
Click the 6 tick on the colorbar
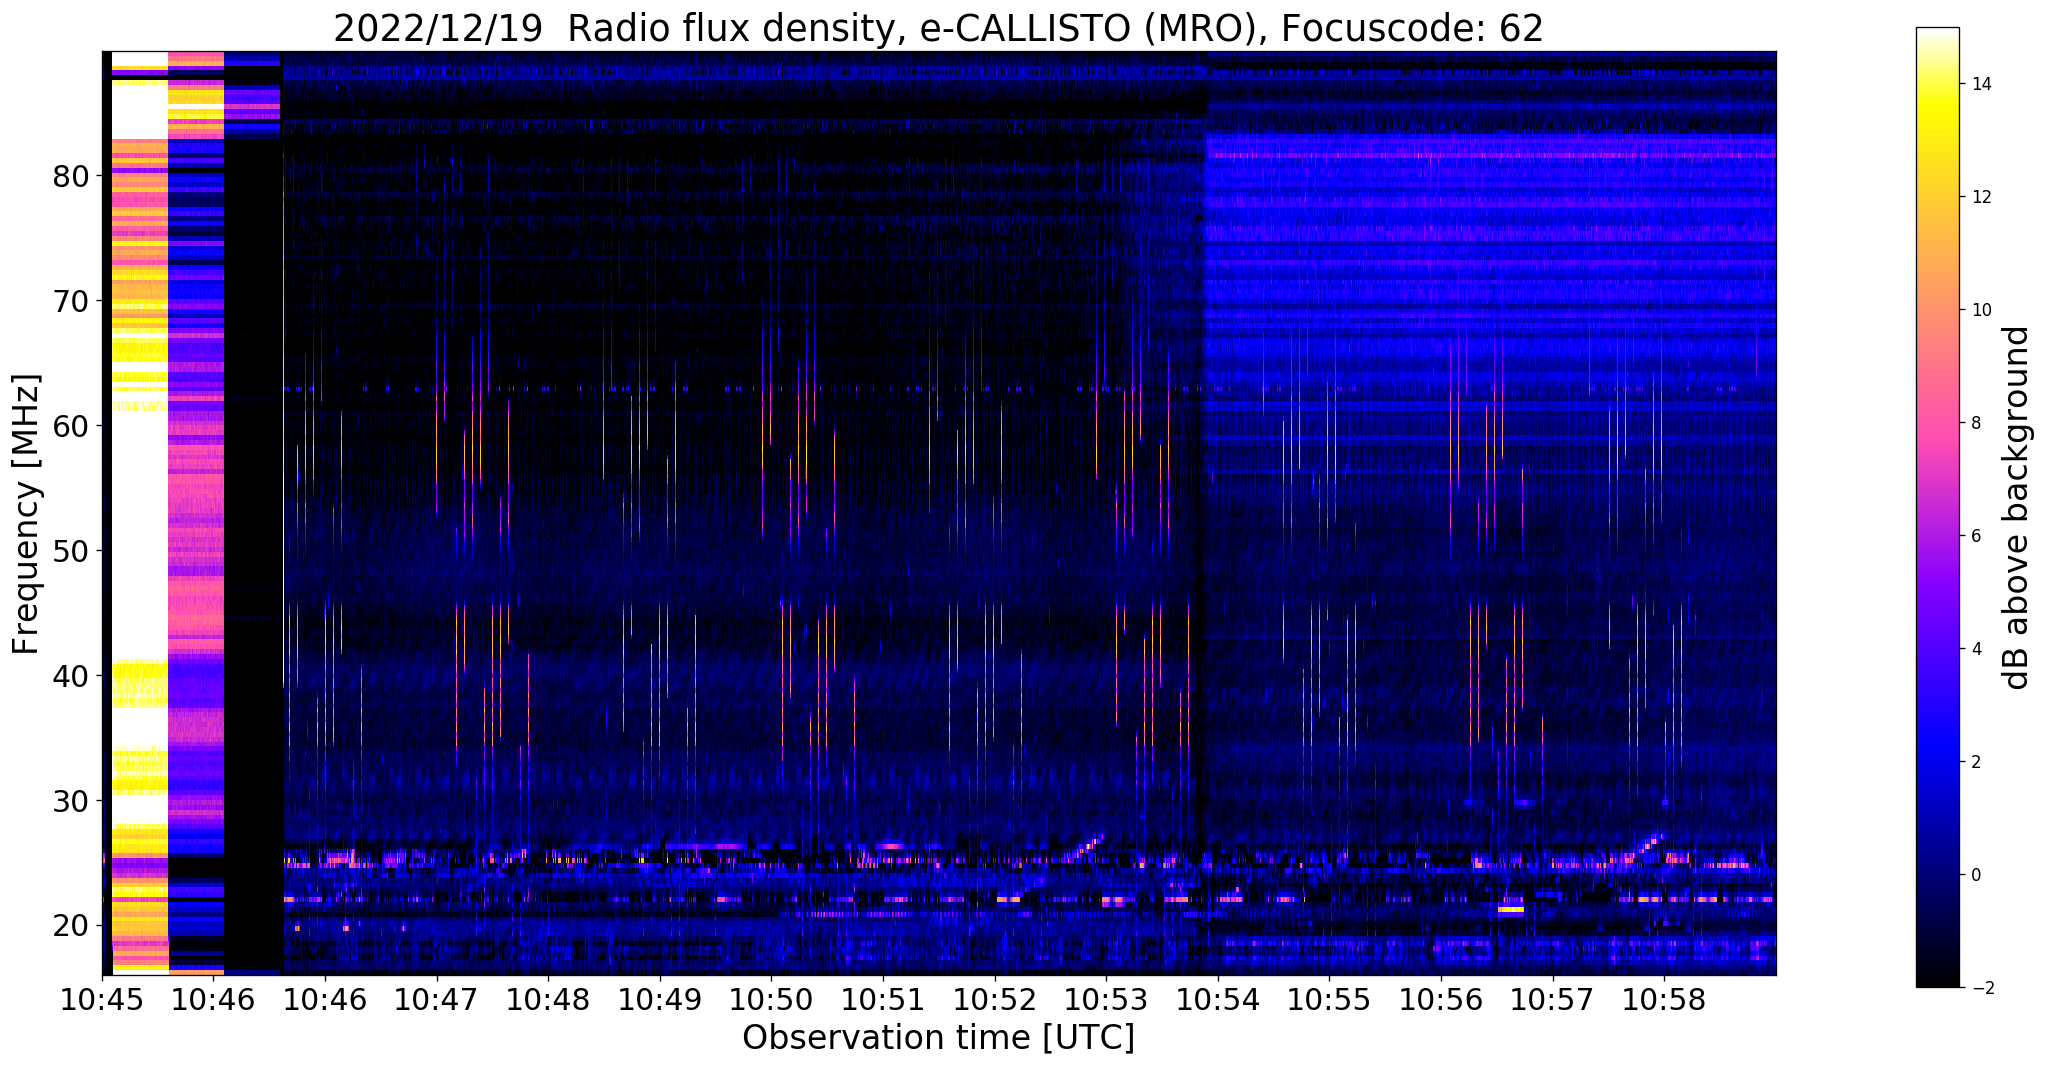(1975, 536)
